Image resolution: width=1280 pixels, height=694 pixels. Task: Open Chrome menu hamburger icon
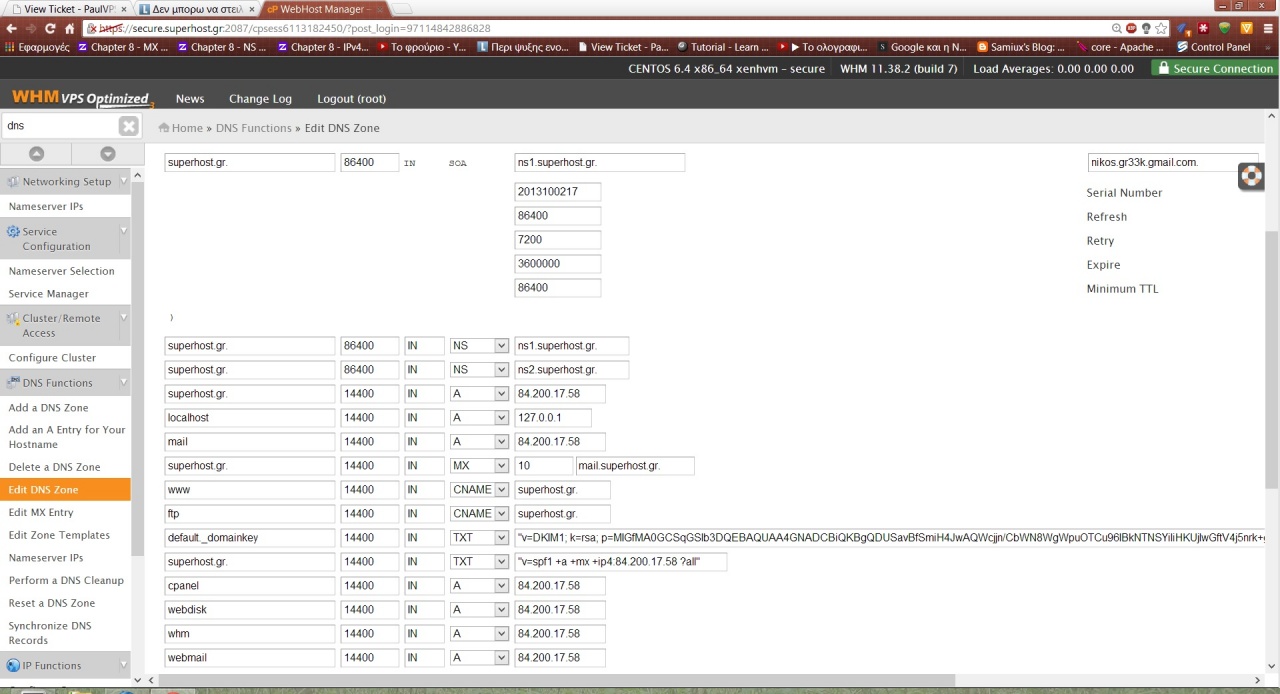(x=1268, y=29)
